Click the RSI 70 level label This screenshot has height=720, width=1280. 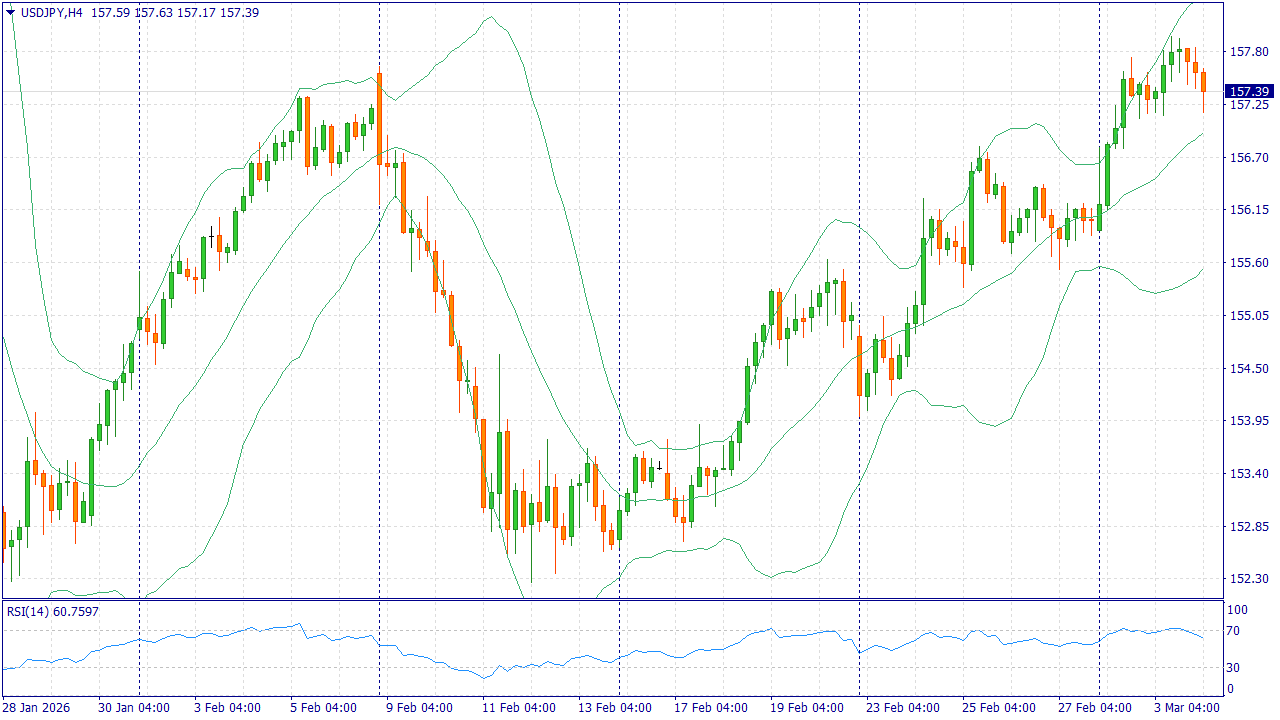click(x=1234, y=631)
